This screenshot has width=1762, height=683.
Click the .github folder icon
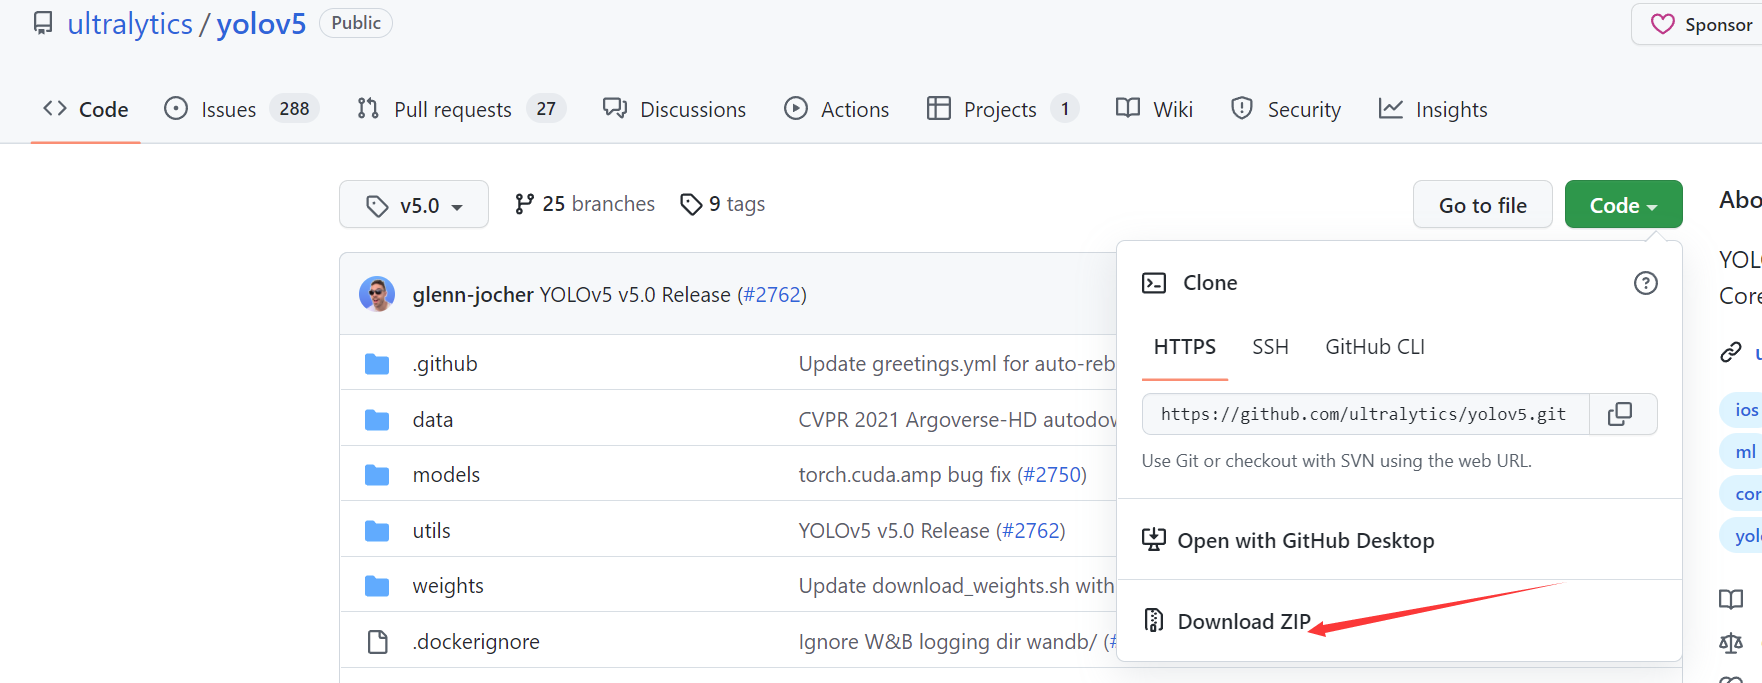[377, 364]
